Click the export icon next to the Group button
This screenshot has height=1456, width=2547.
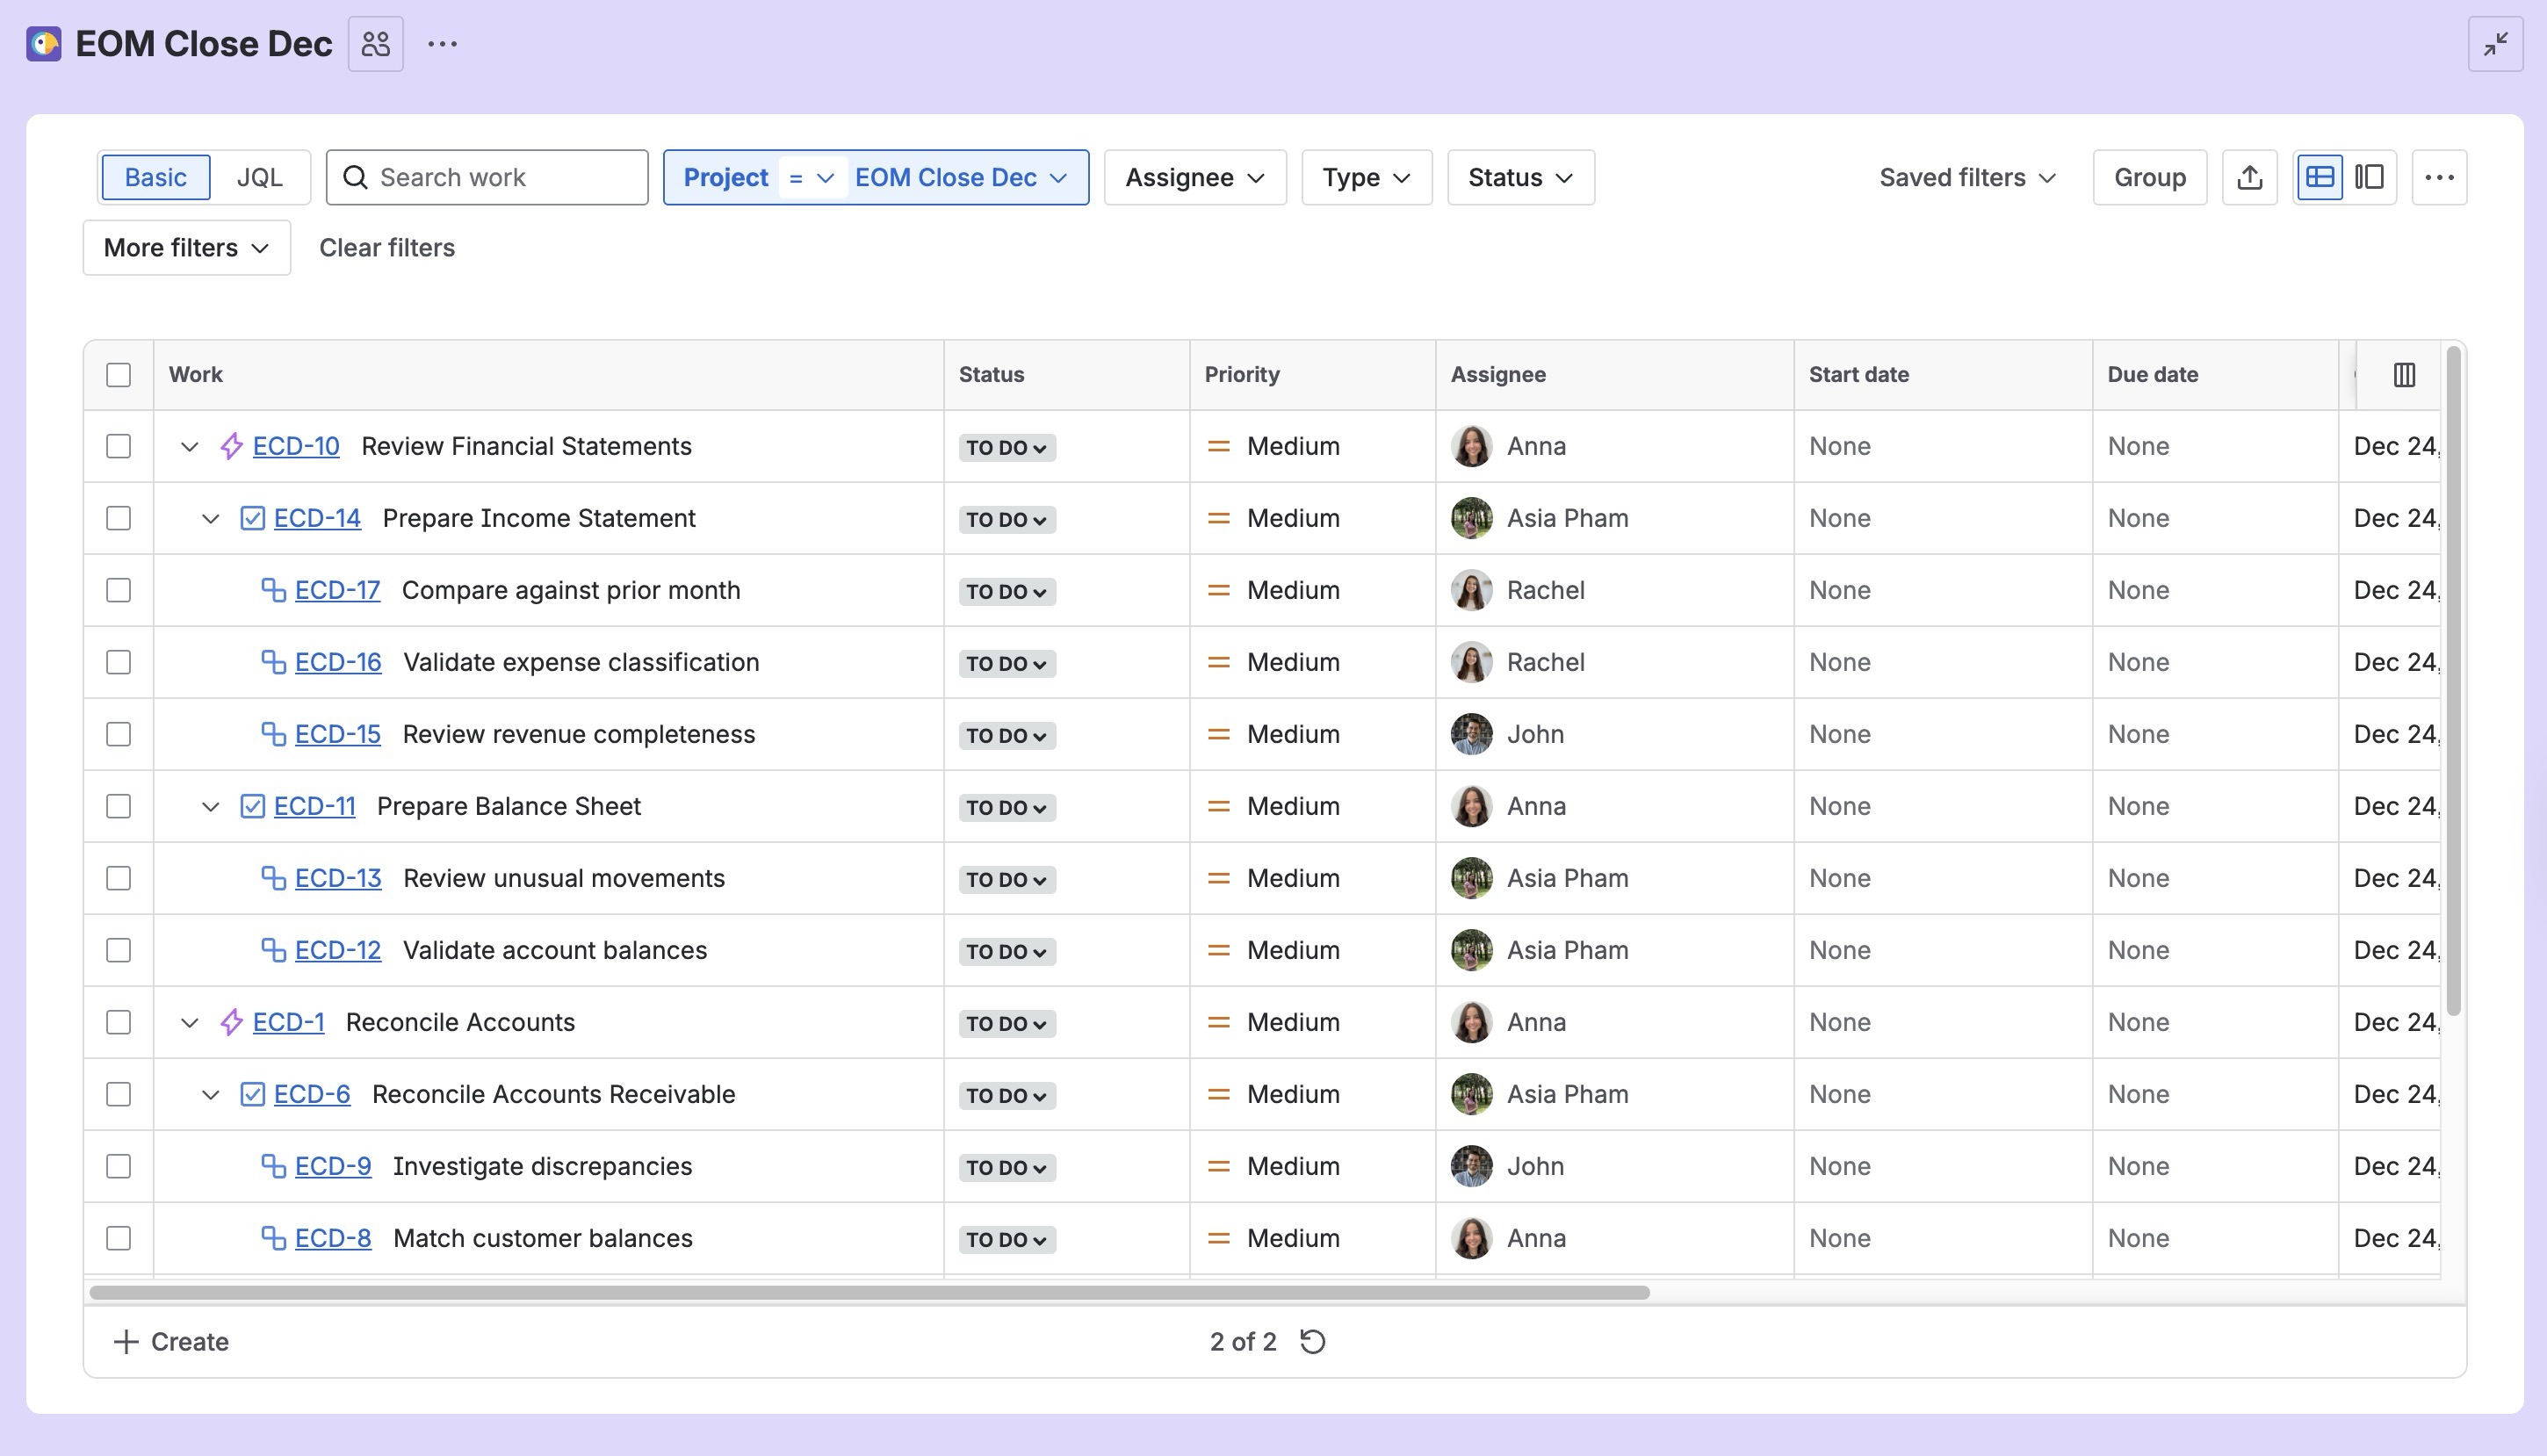click(2249, 177)
